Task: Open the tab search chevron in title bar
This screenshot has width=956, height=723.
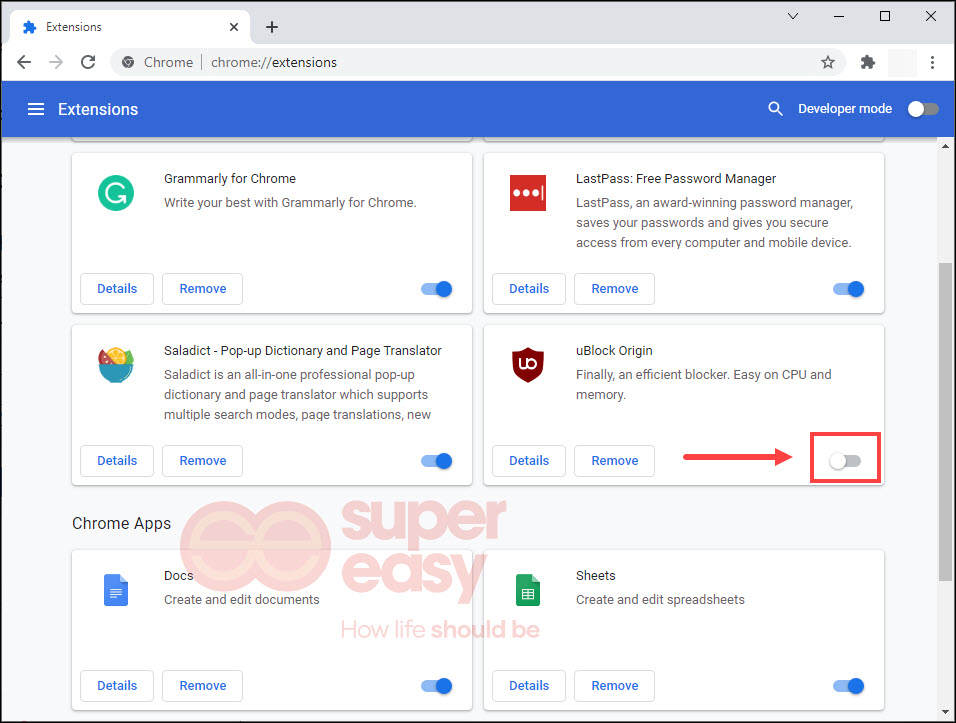Action: pyautogui.click(x=793, y=16)
